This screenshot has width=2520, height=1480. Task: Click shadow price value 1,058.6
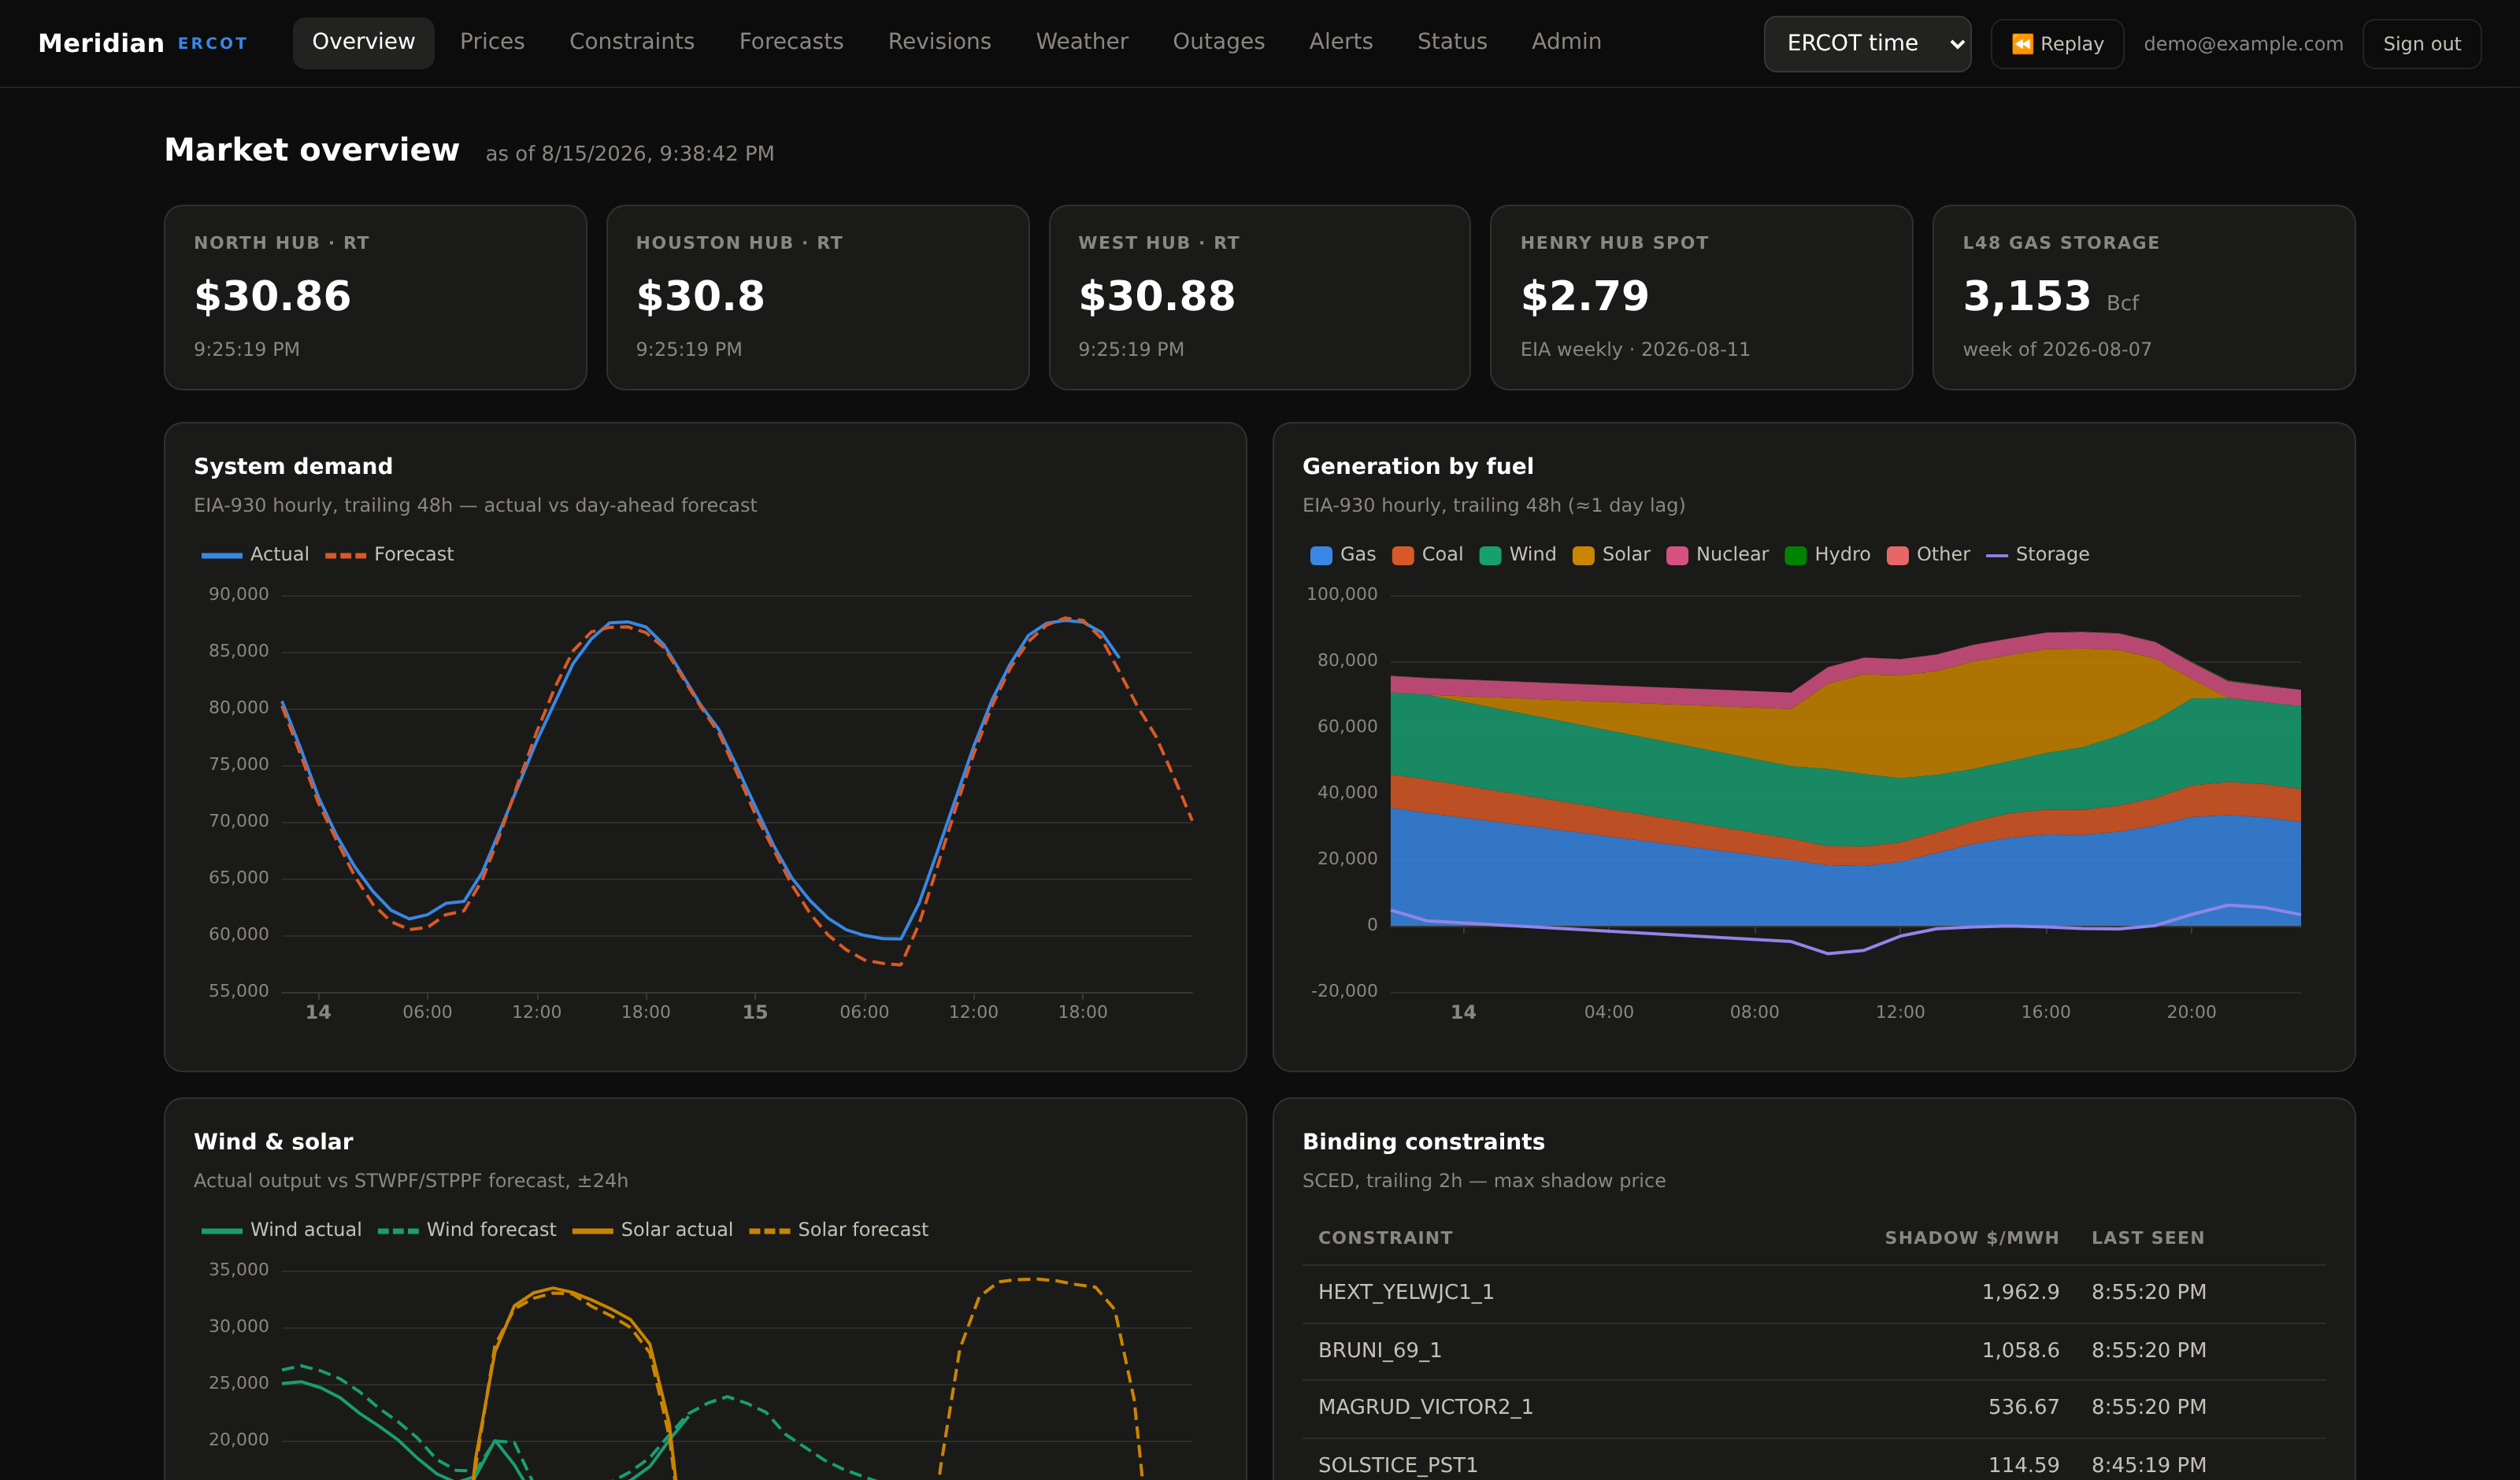pyautogui.click(x=2020, y=1350)
